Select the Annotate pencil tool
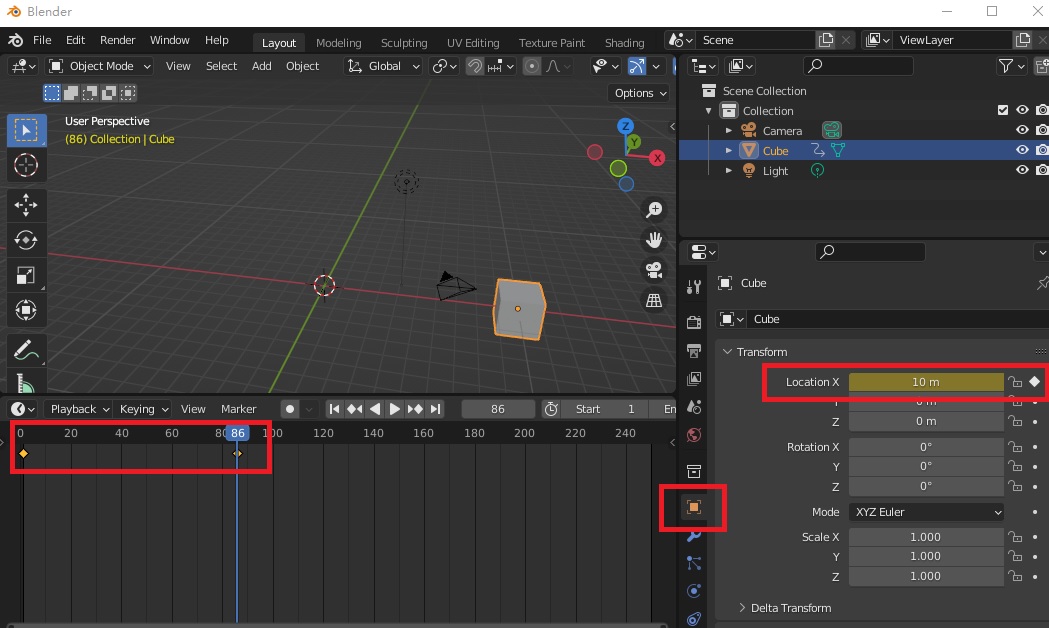Viewport: 1049px width, 628px height. 26,349
